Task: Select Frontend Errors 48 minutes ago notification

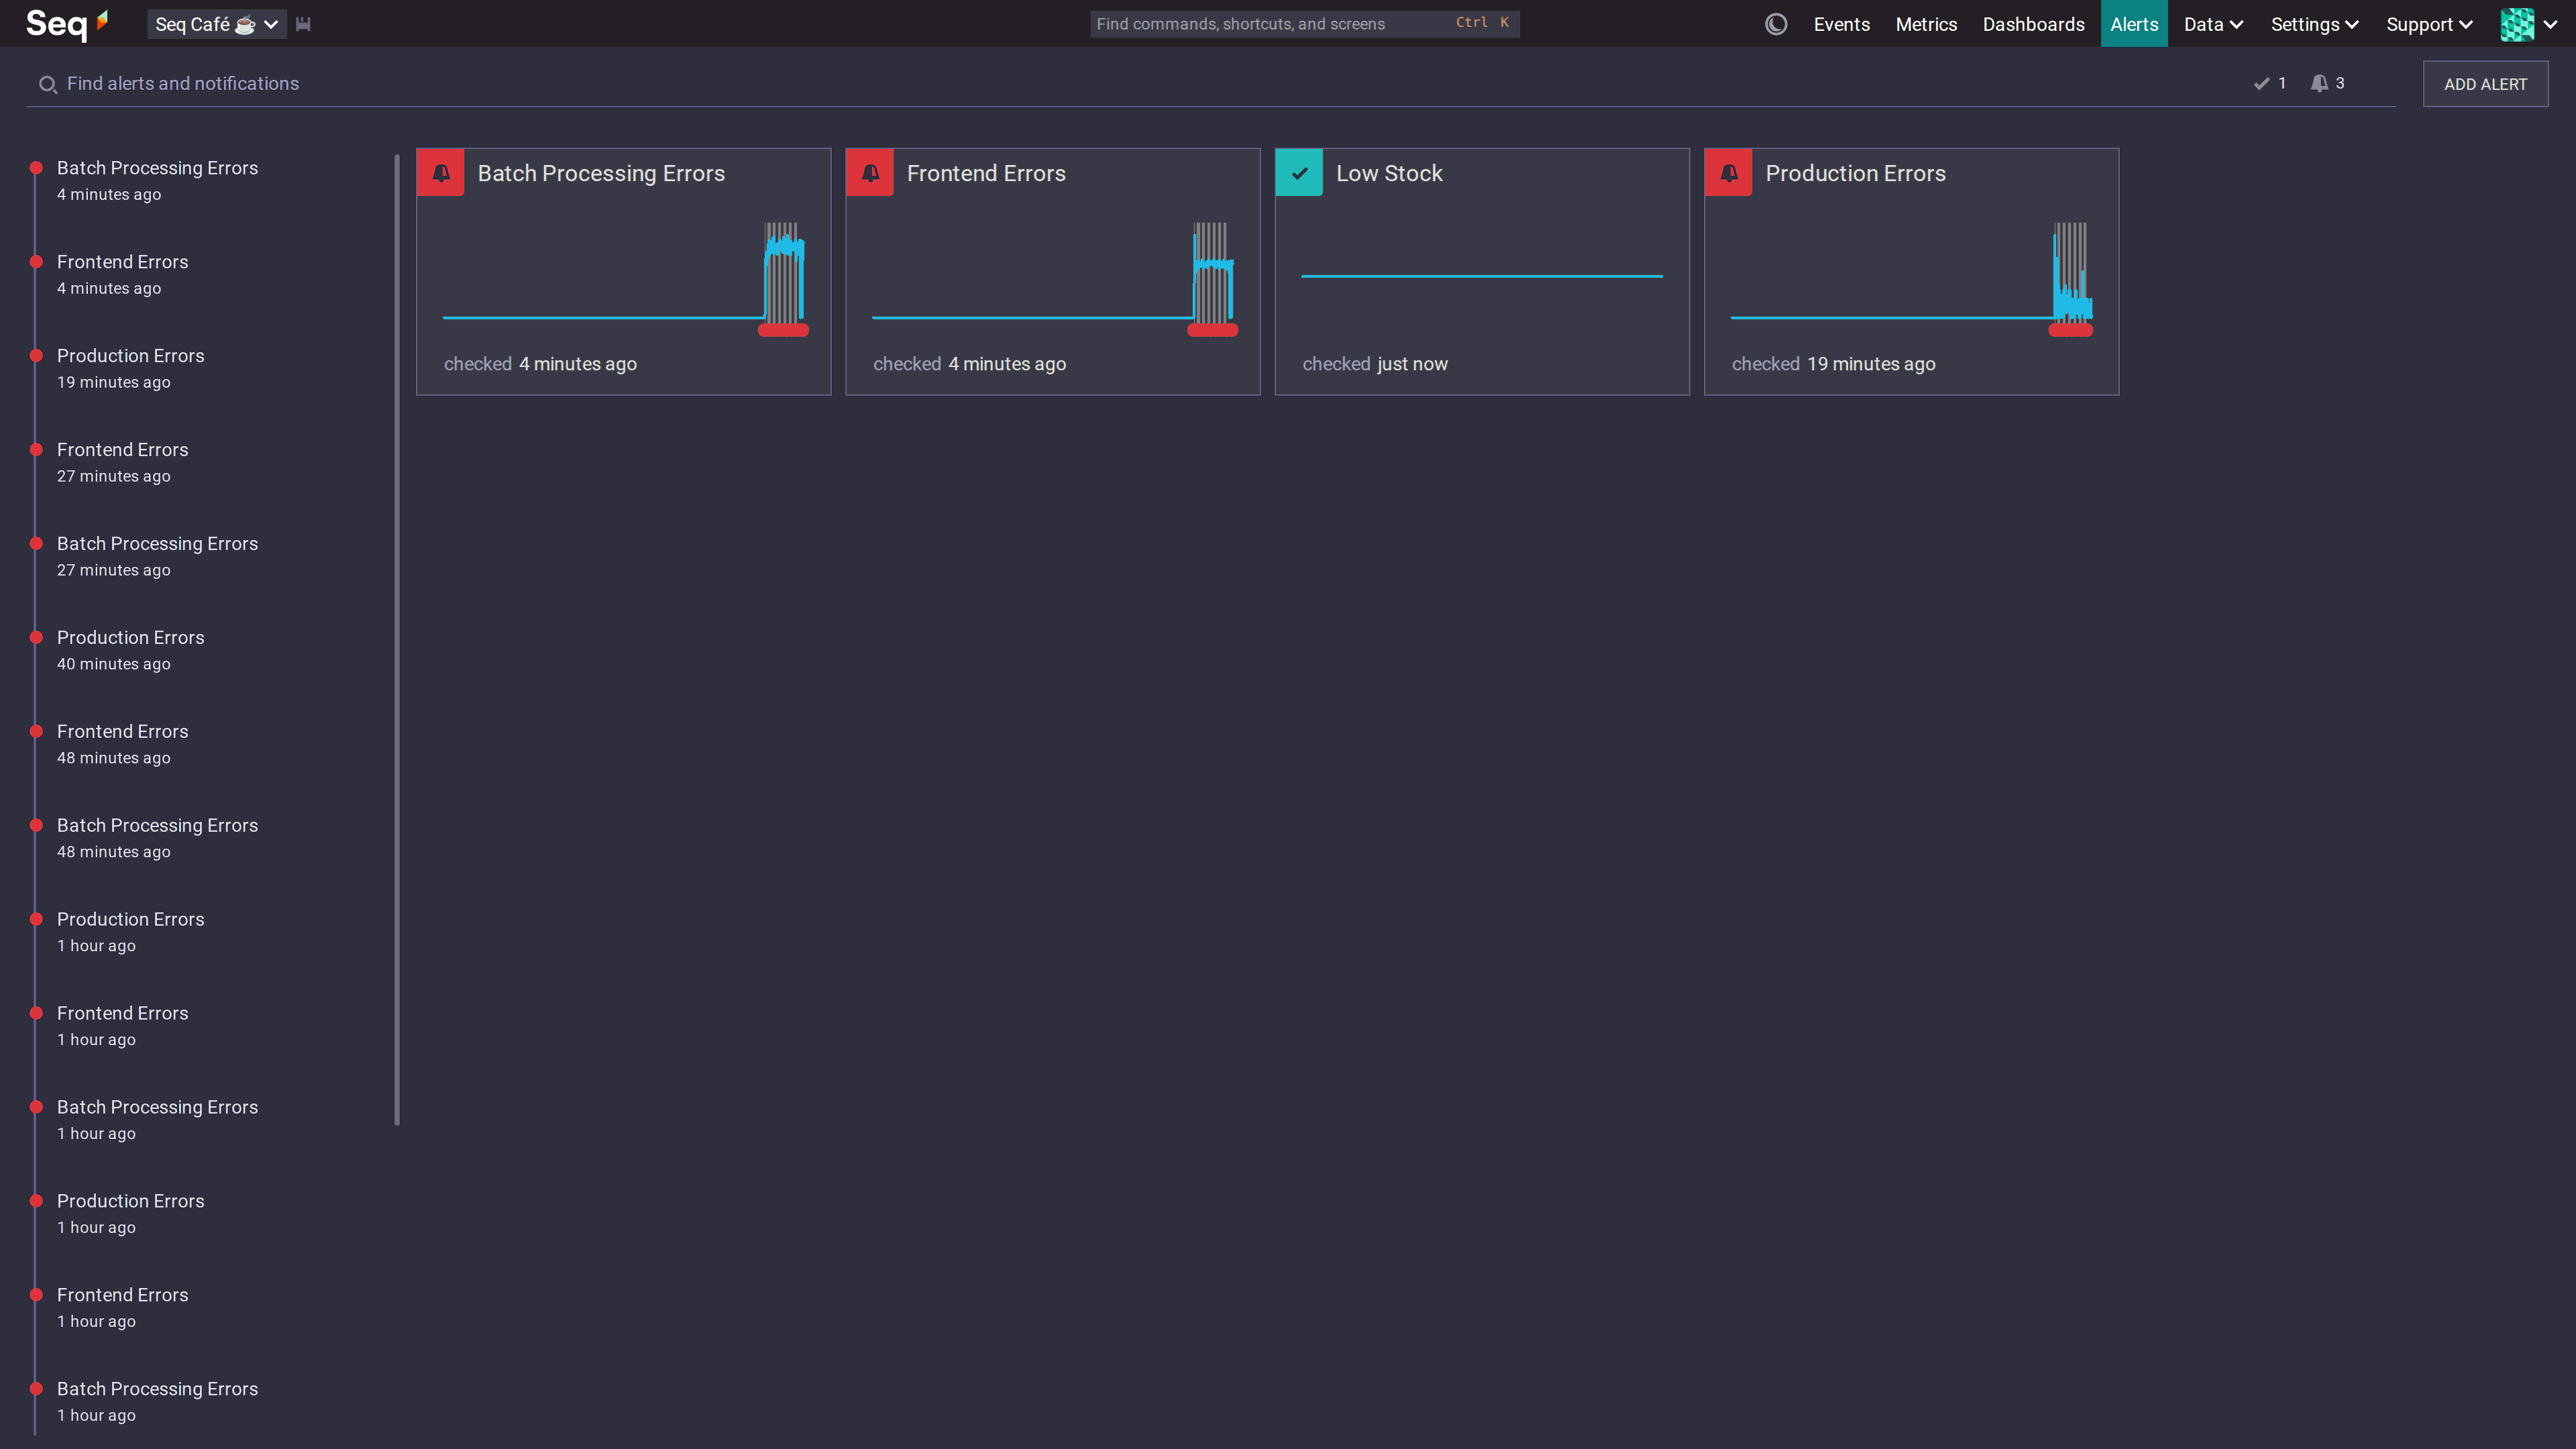Action: 122,744
